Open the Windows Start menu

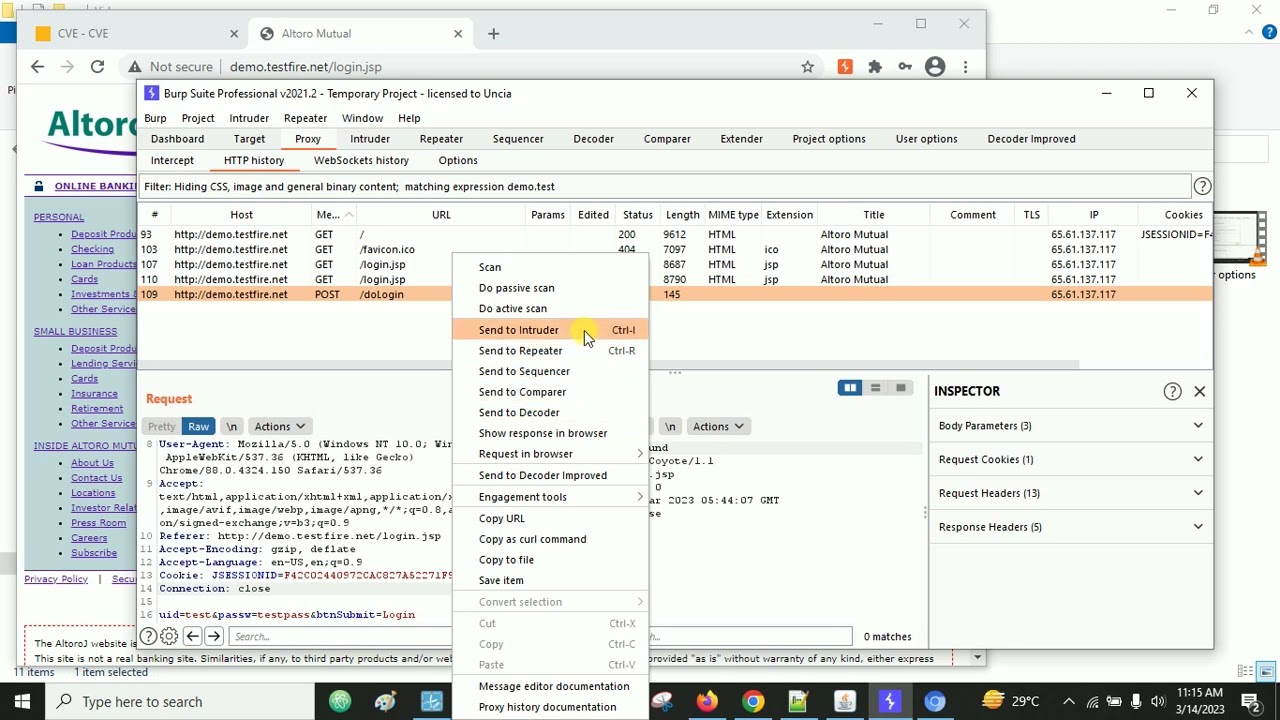[x=22, y=701]
